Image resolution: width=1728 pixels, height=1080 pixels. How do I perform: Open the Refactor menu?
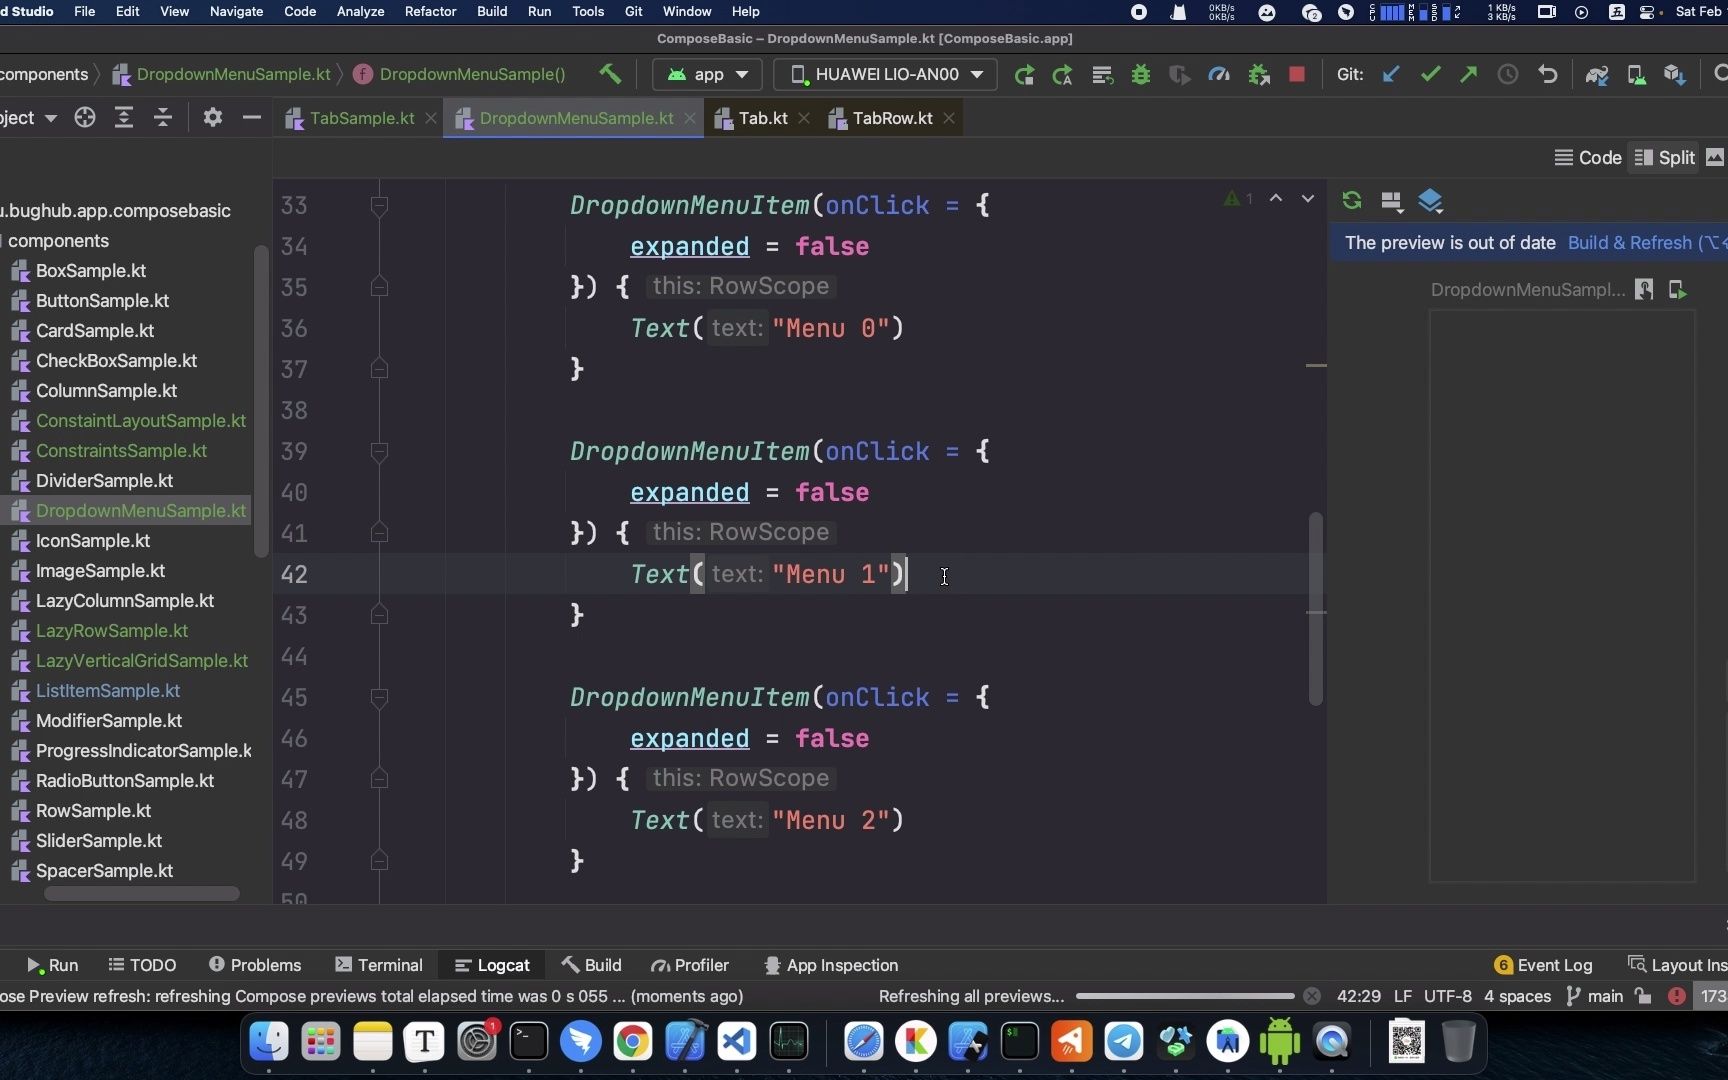tap(430, 11)
